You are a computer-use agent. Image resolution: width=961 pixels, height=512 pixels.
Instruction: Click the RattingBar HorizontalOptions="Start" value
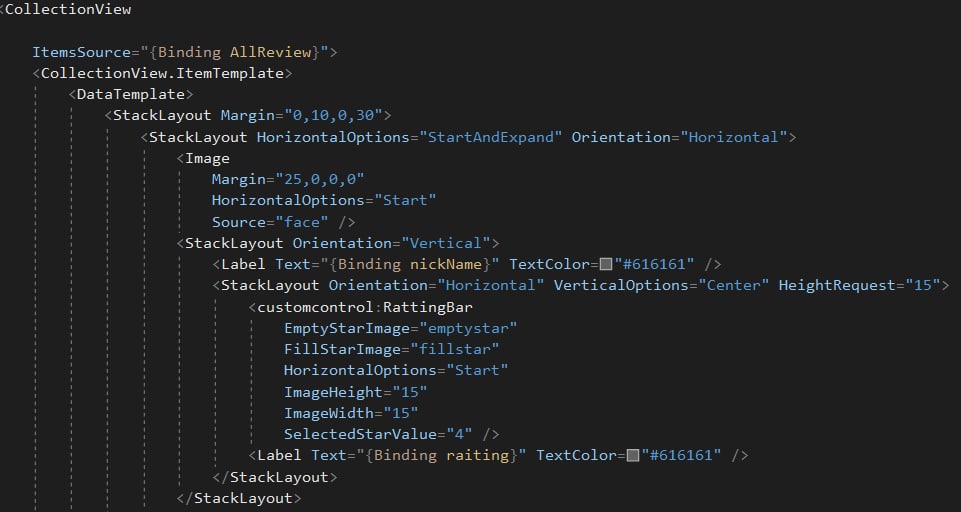click(477, 370)
